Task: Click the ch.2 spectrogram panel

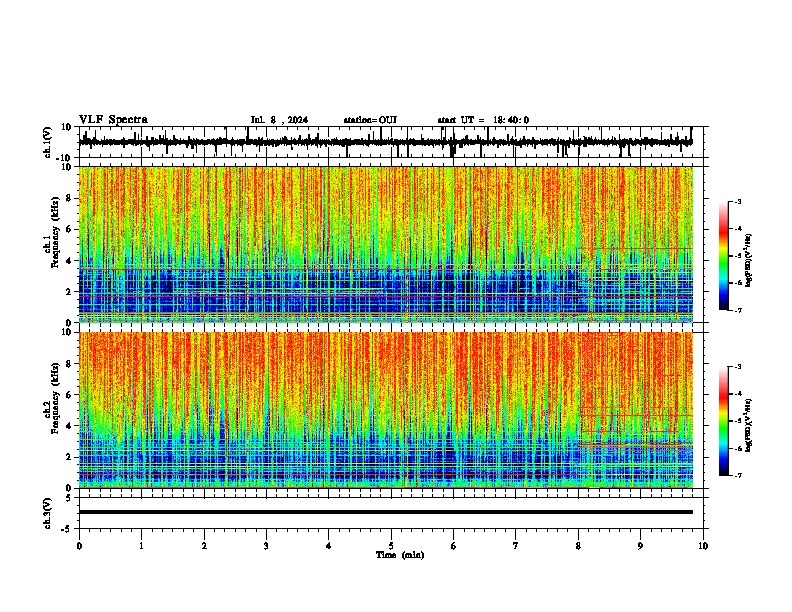Action: click(x=386, y=410)
